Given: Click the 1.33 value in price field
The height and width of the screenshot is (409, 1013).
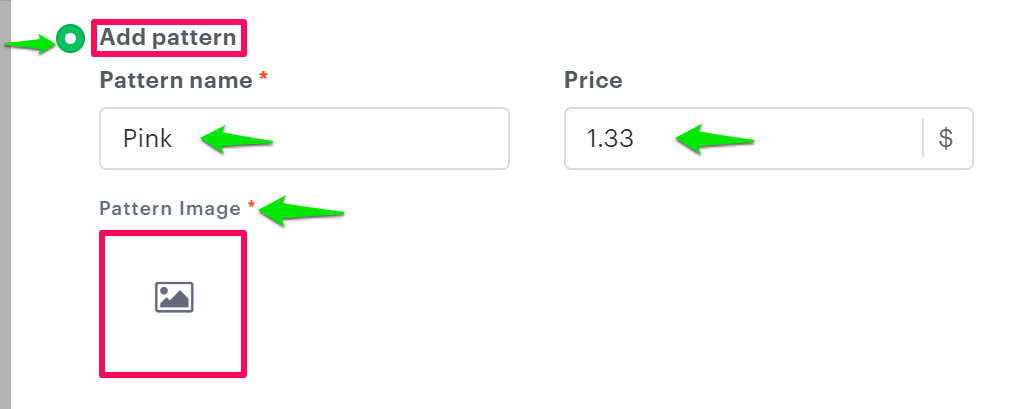Looking at the screenshot, I should [610, 139].
